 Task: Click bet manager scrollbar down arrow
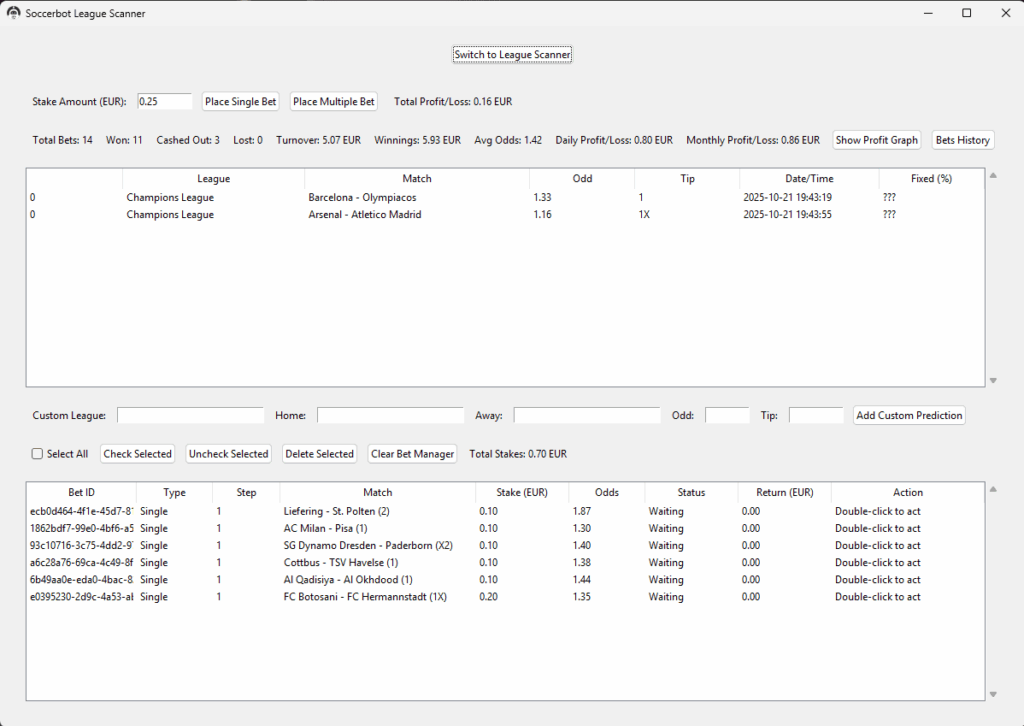993,694
